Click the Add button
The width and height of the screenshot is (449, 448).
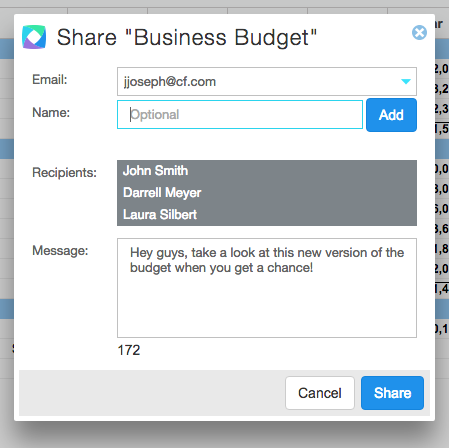[391, 115]
